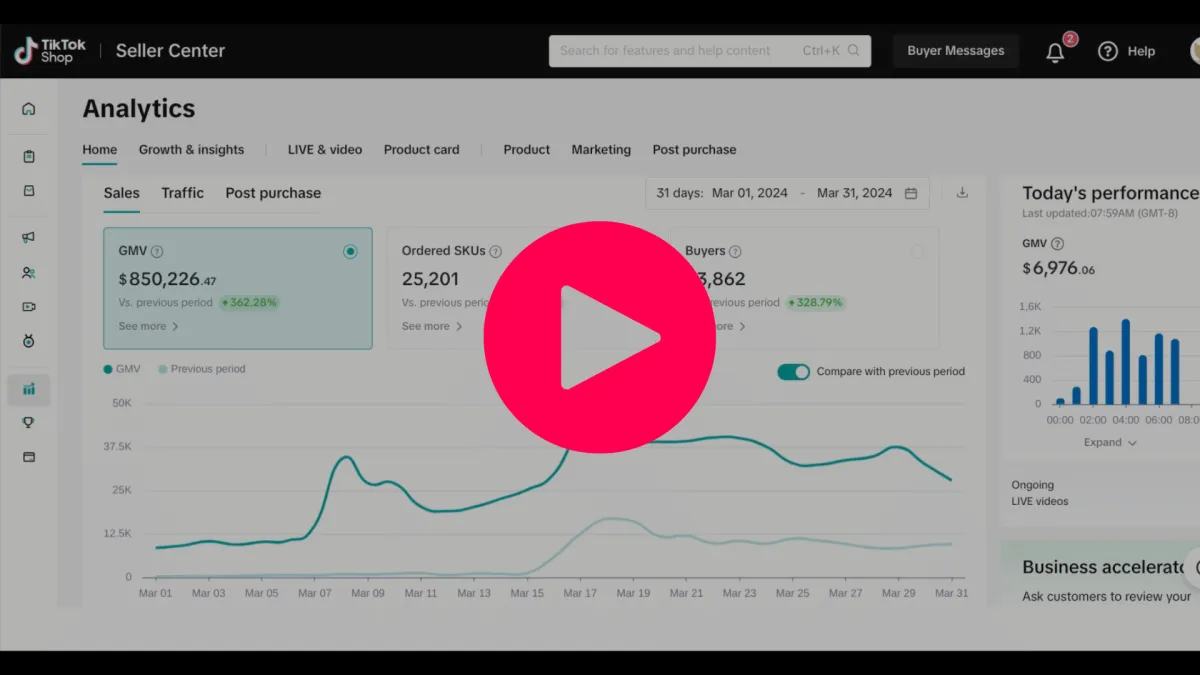The height and width of the screenshot is (675, 1200).
Task: Click the GMV value $850,226.47
Action: click(x=167, y=280)
